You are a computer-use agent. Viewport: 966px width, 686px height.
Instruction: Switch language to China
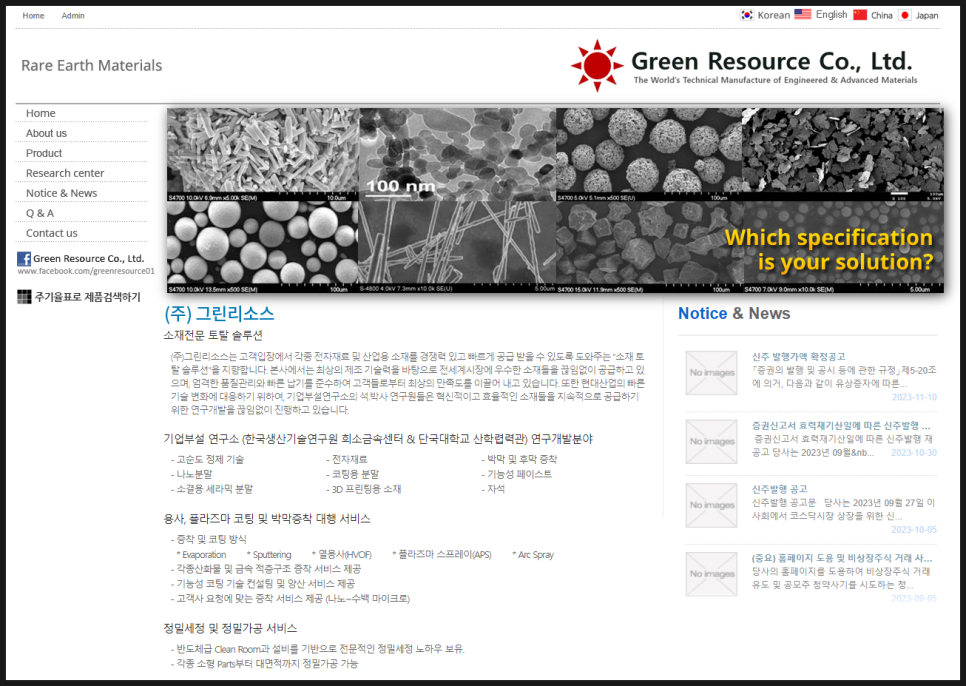tap(882, 15)
